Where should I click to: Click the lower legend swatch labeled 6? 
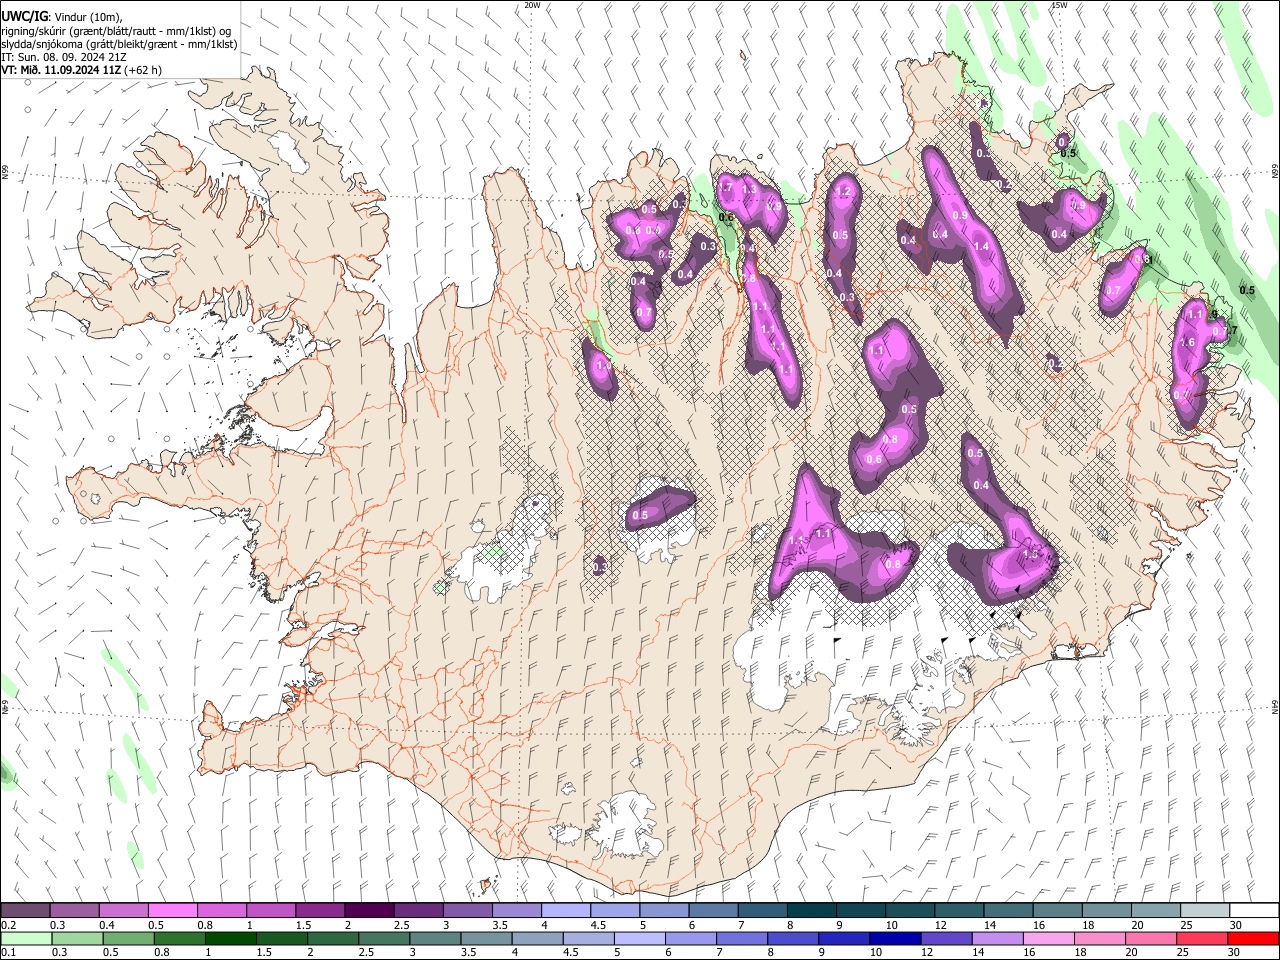click(691, 938)
